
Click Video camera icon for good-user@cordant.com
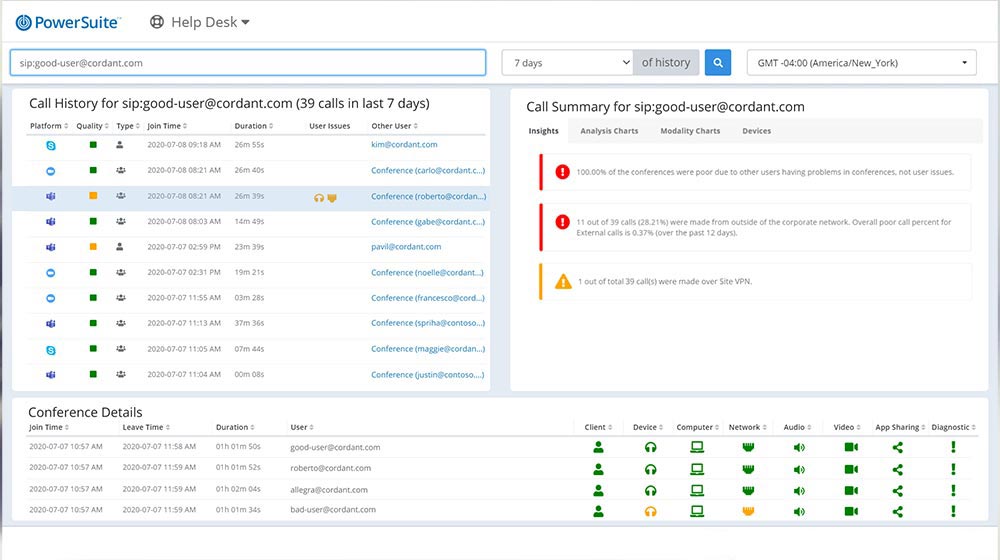click(x=850, y=448)
